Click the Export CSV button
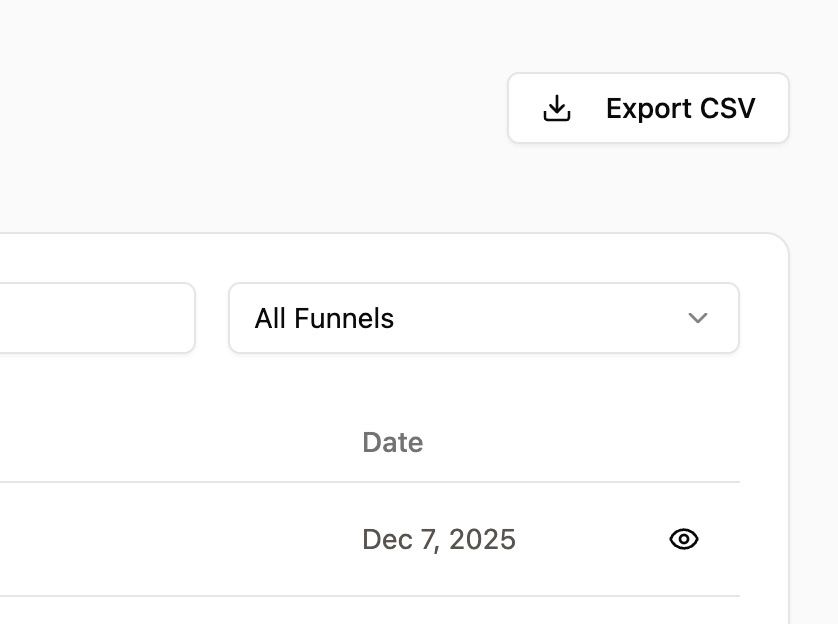Viewport: 838px width, 624px height. 648,108
